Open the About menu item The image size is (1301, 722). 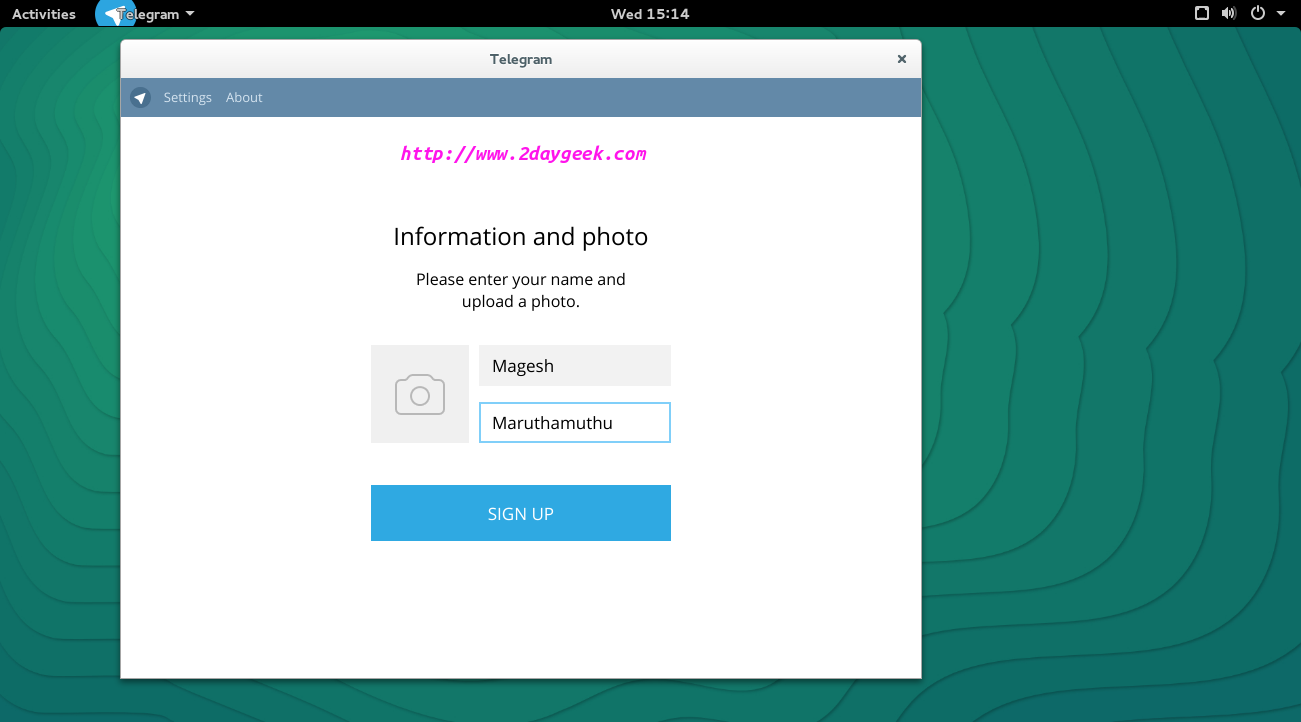click(244, 97)
